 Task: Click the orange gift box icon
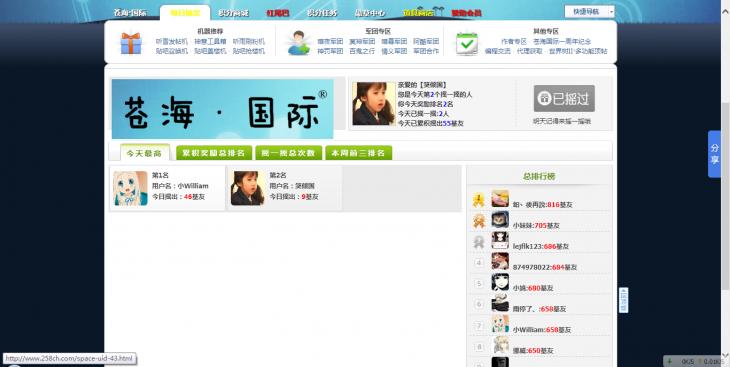point(131,43)
